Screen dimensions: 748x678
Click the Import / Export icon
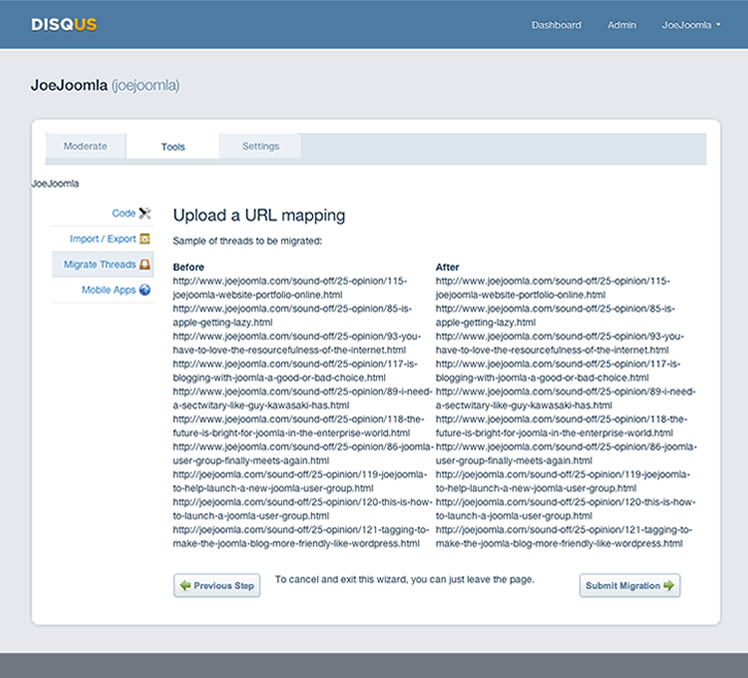[144, 239]
